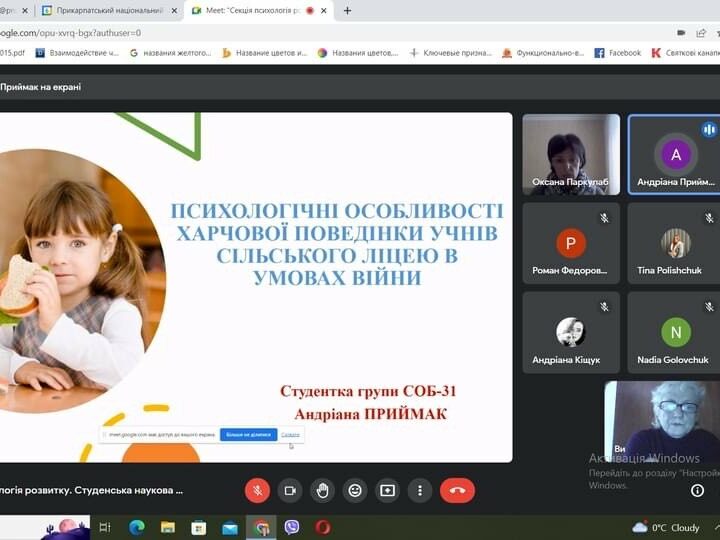Leave the call with red hang-up button
Viewport: 720px width, 540px height.
click(x=457, y=490)
